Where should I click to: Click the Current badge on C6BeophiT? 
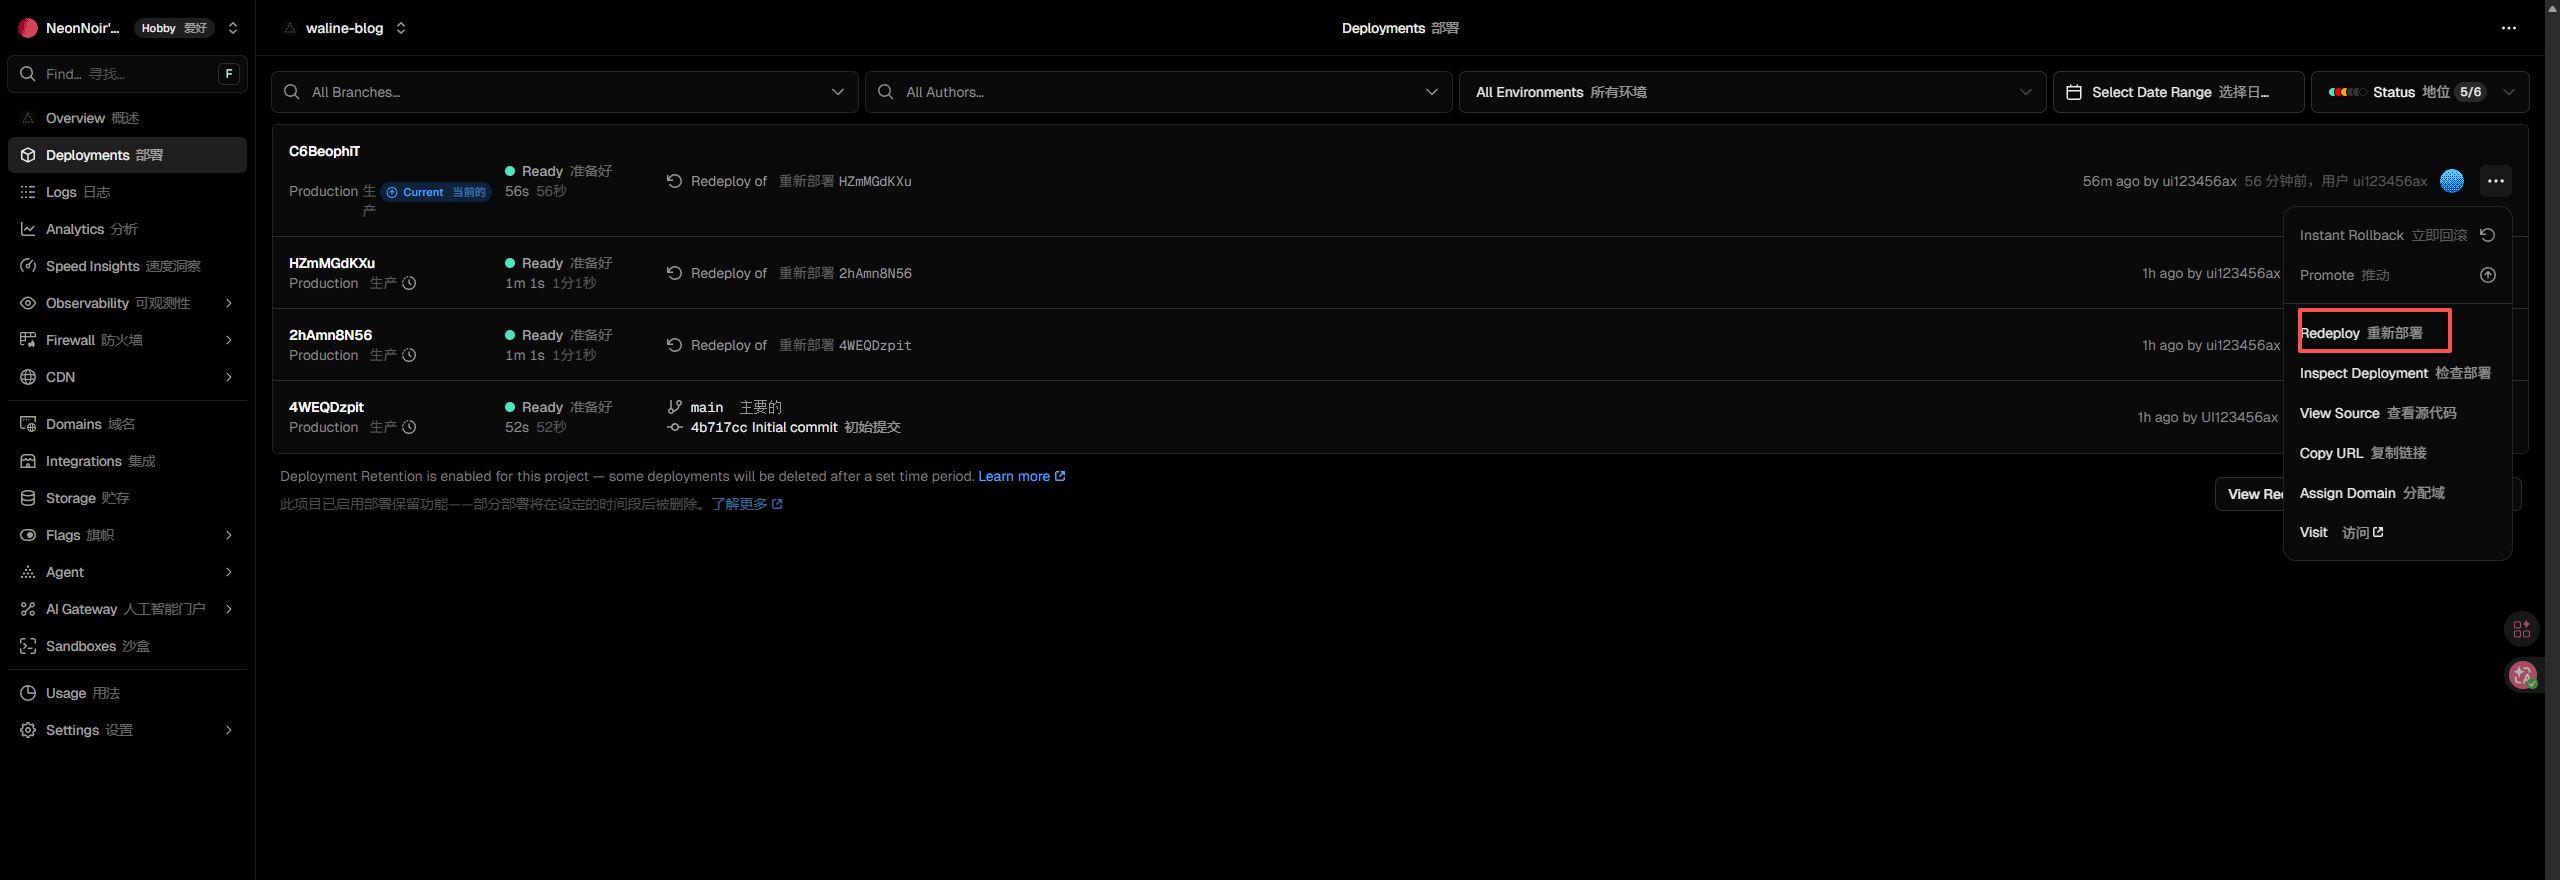437,192
